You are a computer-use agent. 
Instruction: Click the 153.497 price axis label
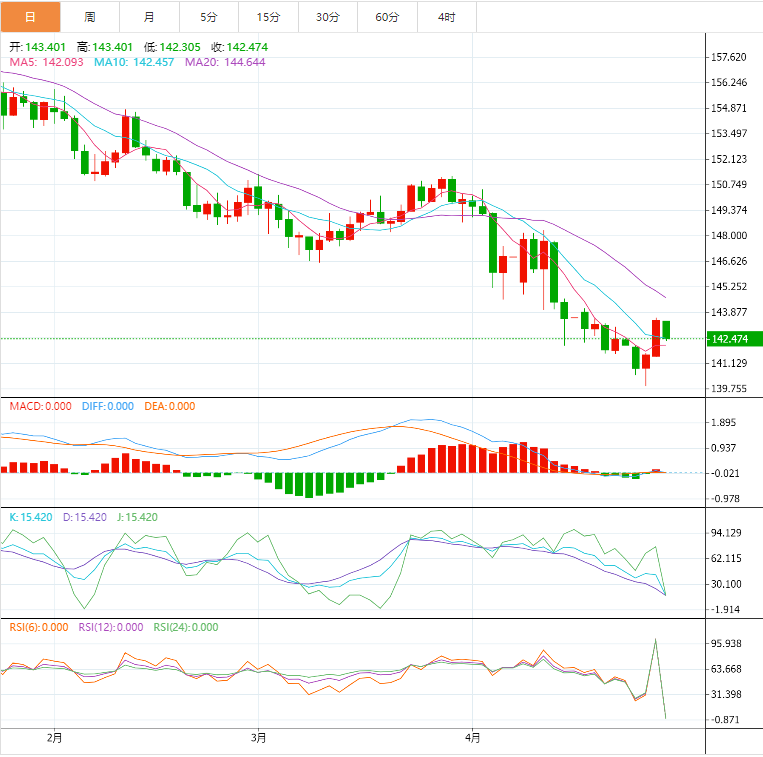(x=728, y=133)
